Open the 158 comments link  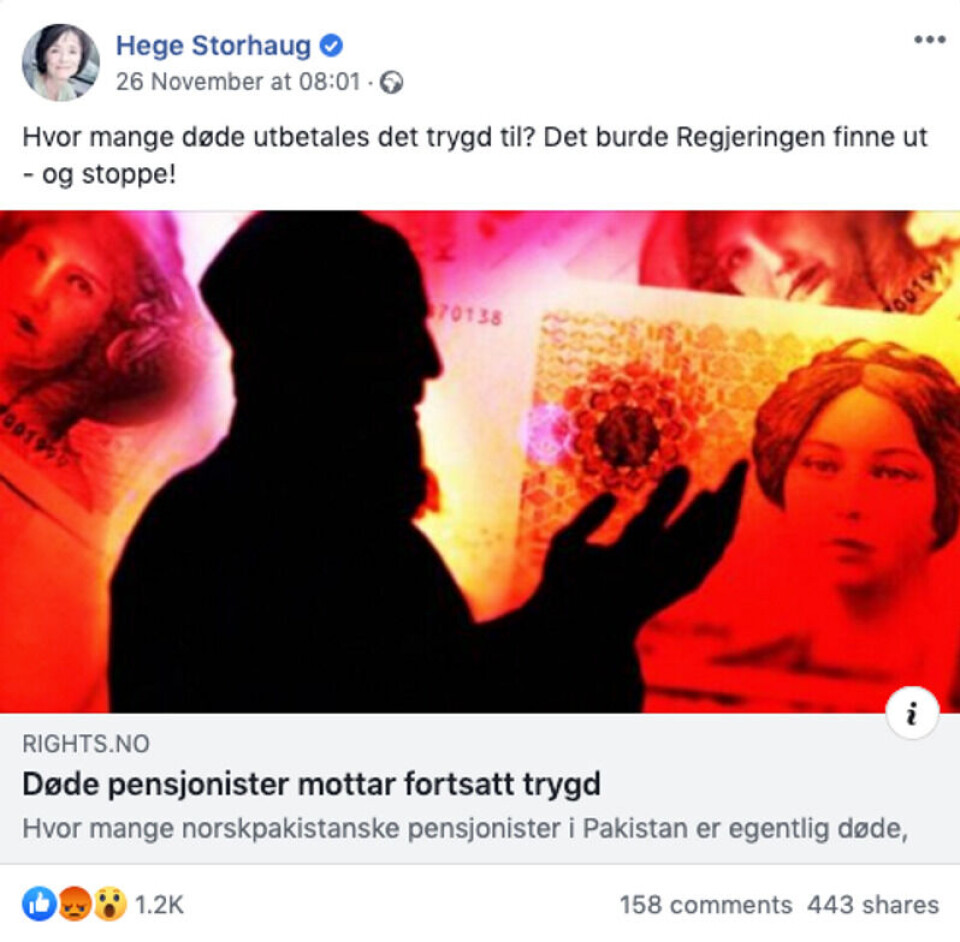click(x=706, y=905)
